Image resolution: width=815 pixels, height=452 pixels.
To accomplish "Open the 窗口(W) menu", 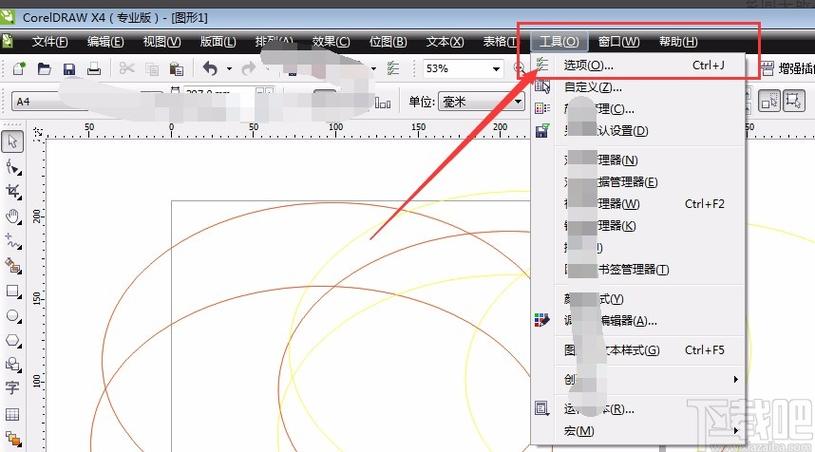I will 619,42.
